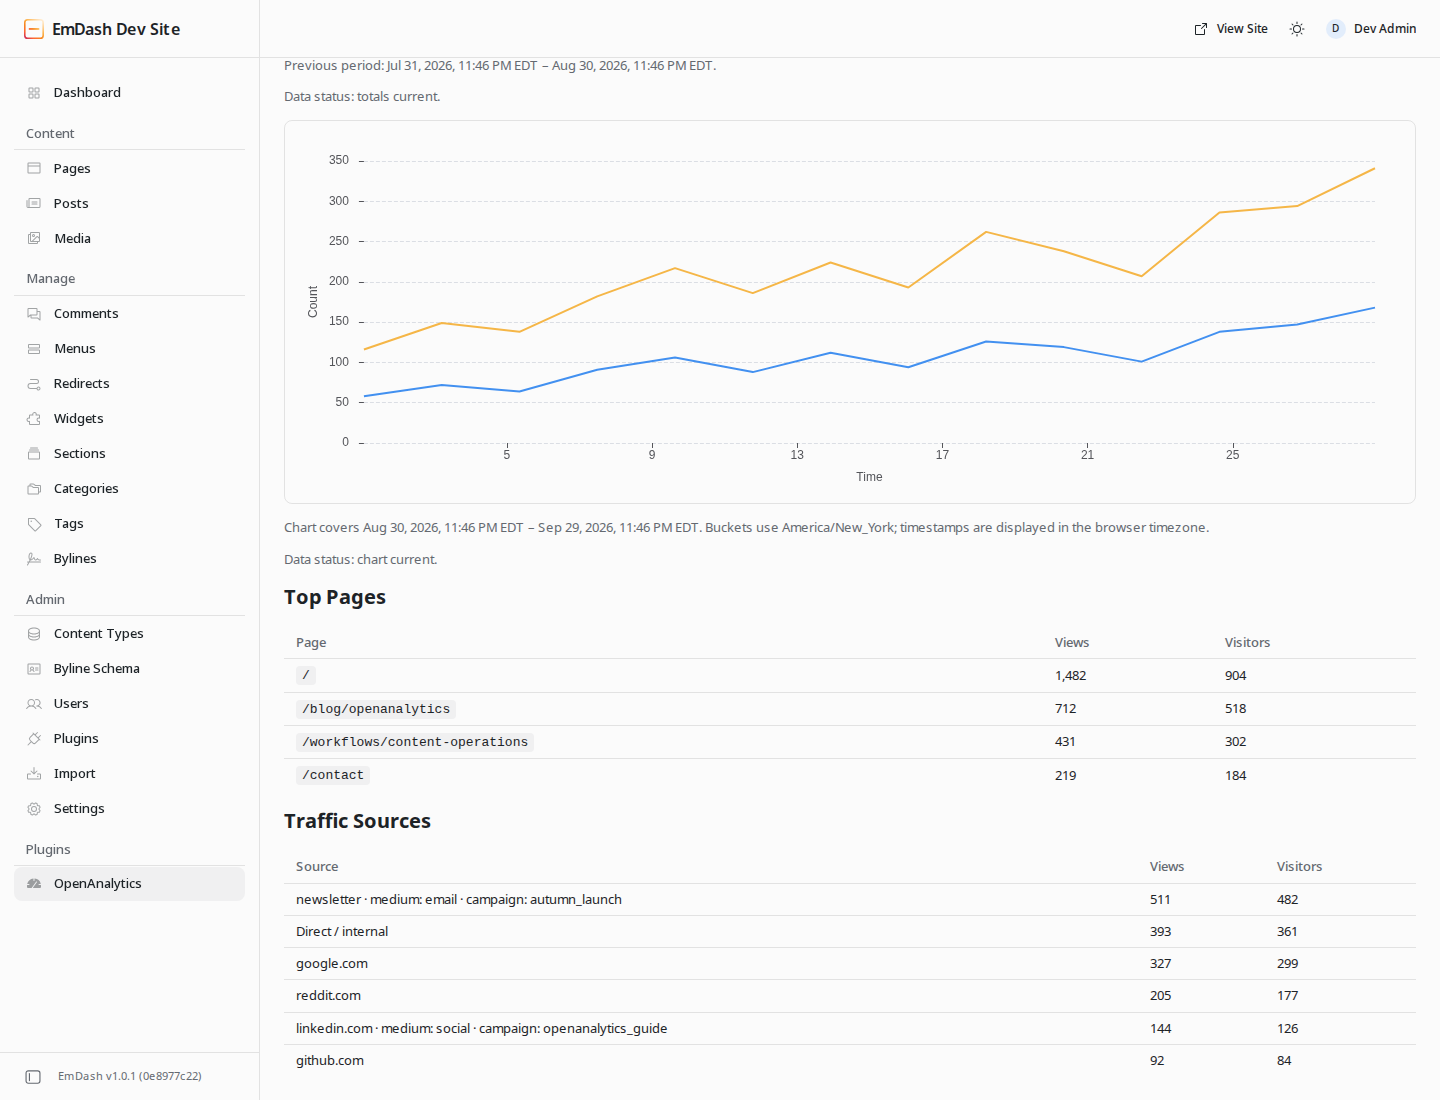Screen dimensions: 1440x1100
Task: Click the Posts icon in sidebar
Action: pyautogui.click(x=34, y=203)
